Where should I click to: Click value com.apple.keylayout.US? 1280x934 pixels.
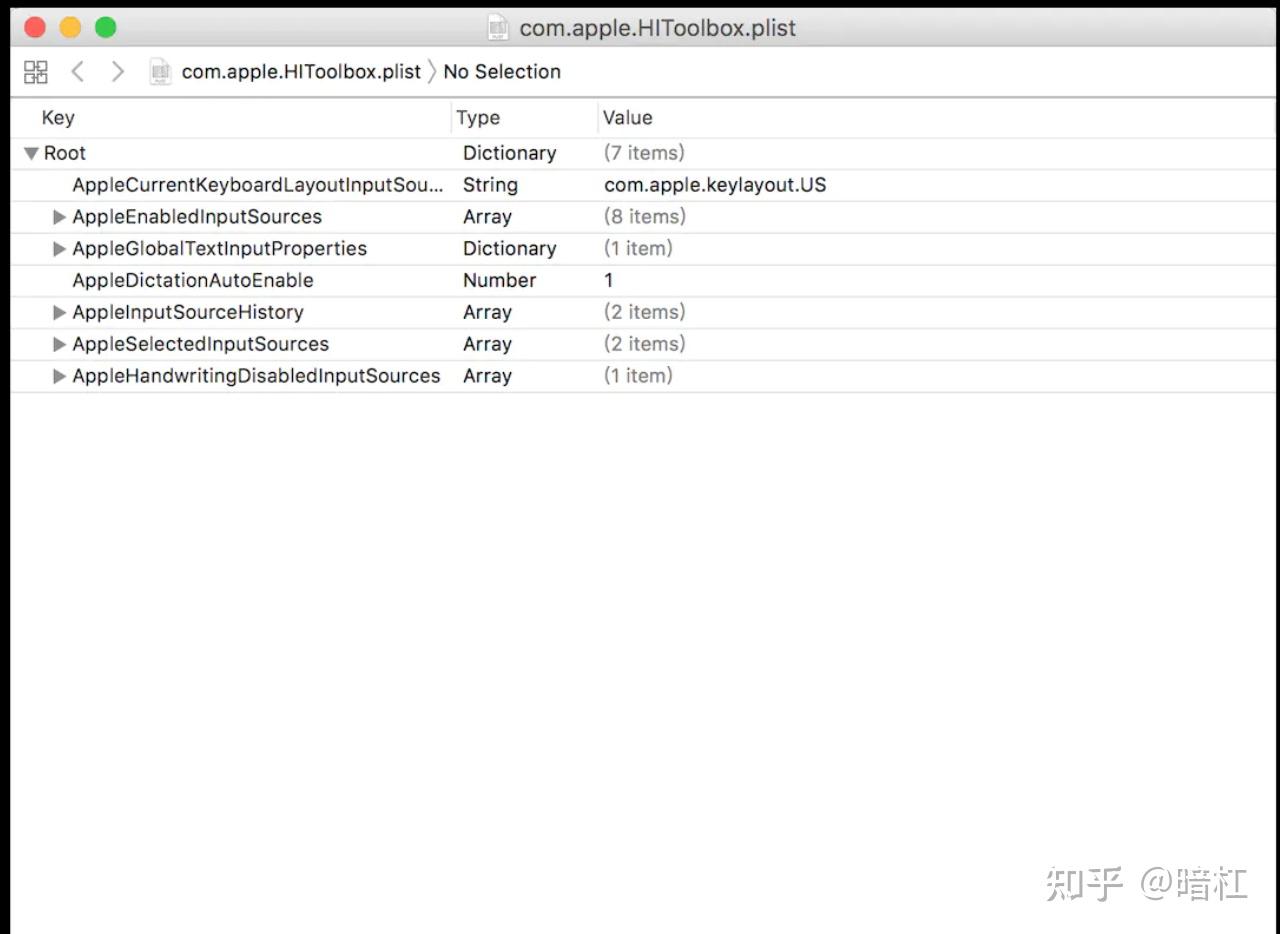pyautogui.click(x=715, y=185)
